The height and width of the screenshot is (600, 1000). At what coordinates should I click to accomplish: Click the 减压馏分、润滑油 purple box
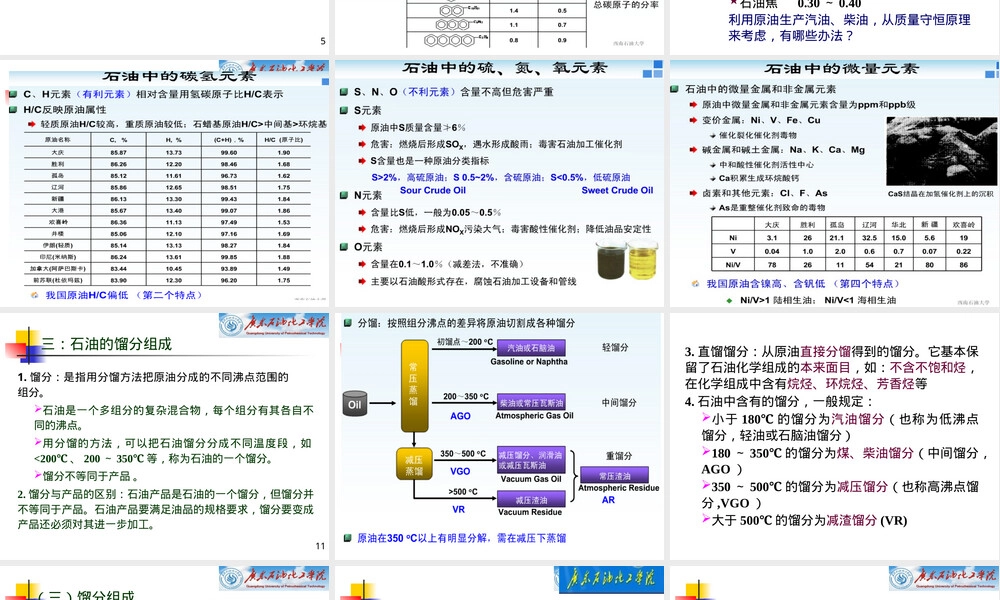pyautogui.click(x=531, y=460)
